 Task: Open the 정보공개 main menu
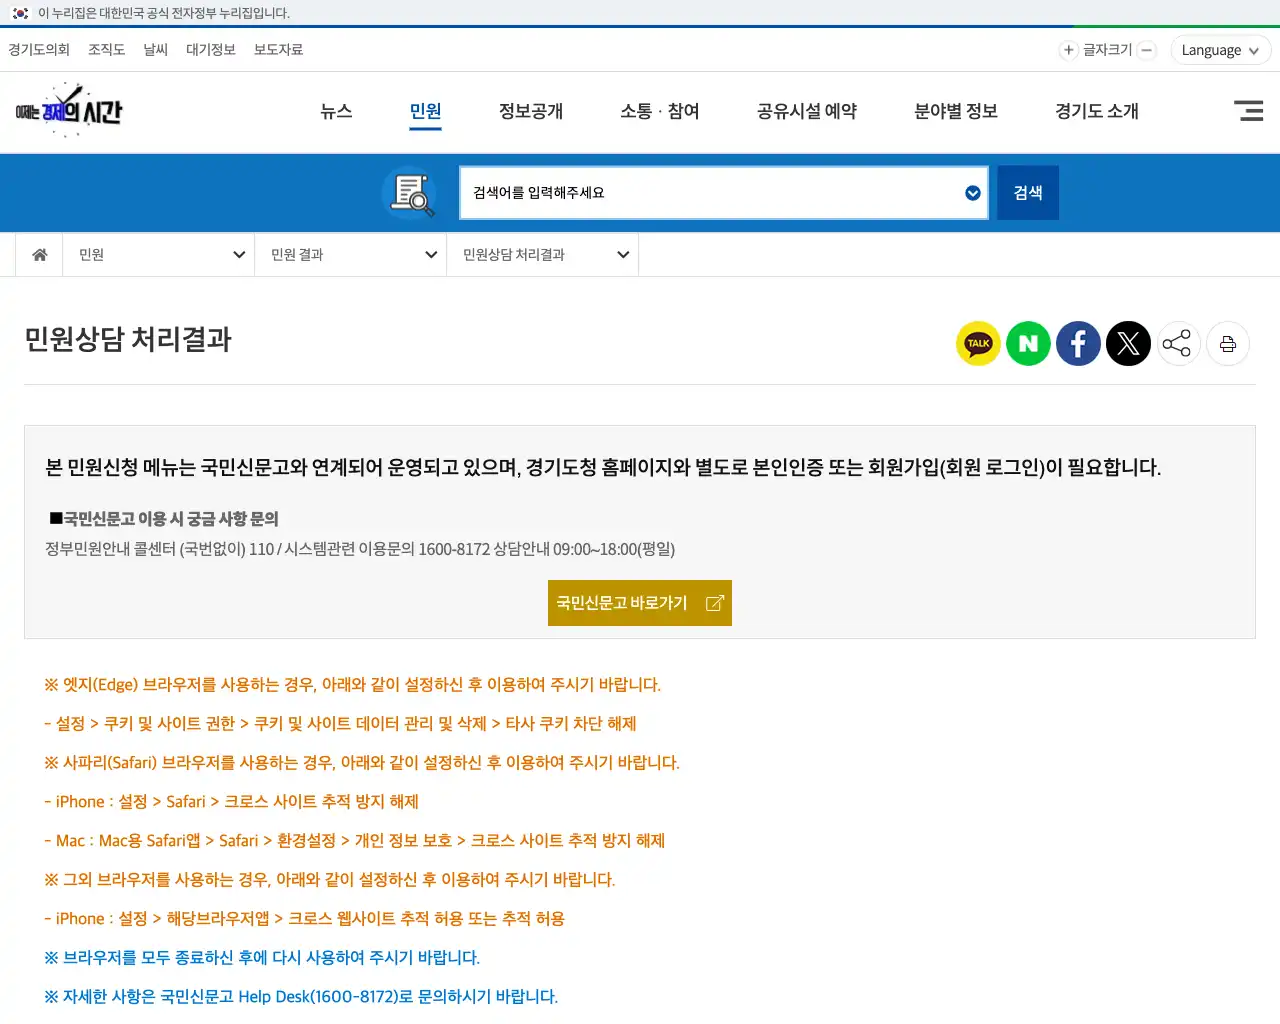pyautogui.click(x=531, y=111)
